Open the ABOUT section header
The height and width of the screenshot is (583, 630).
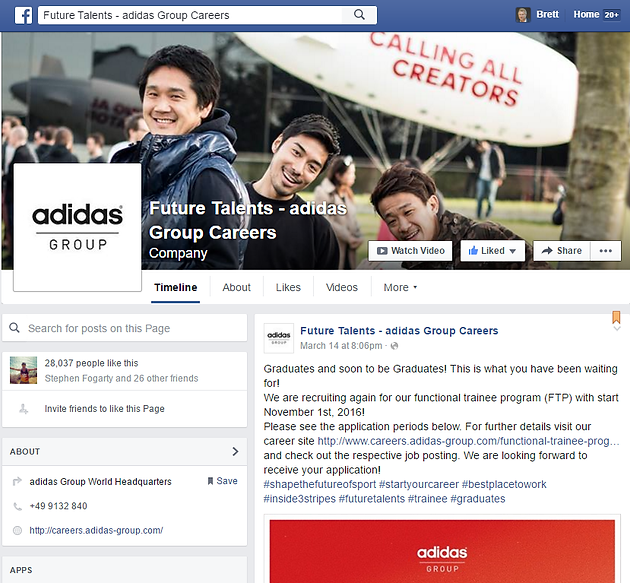coord(125,452)
